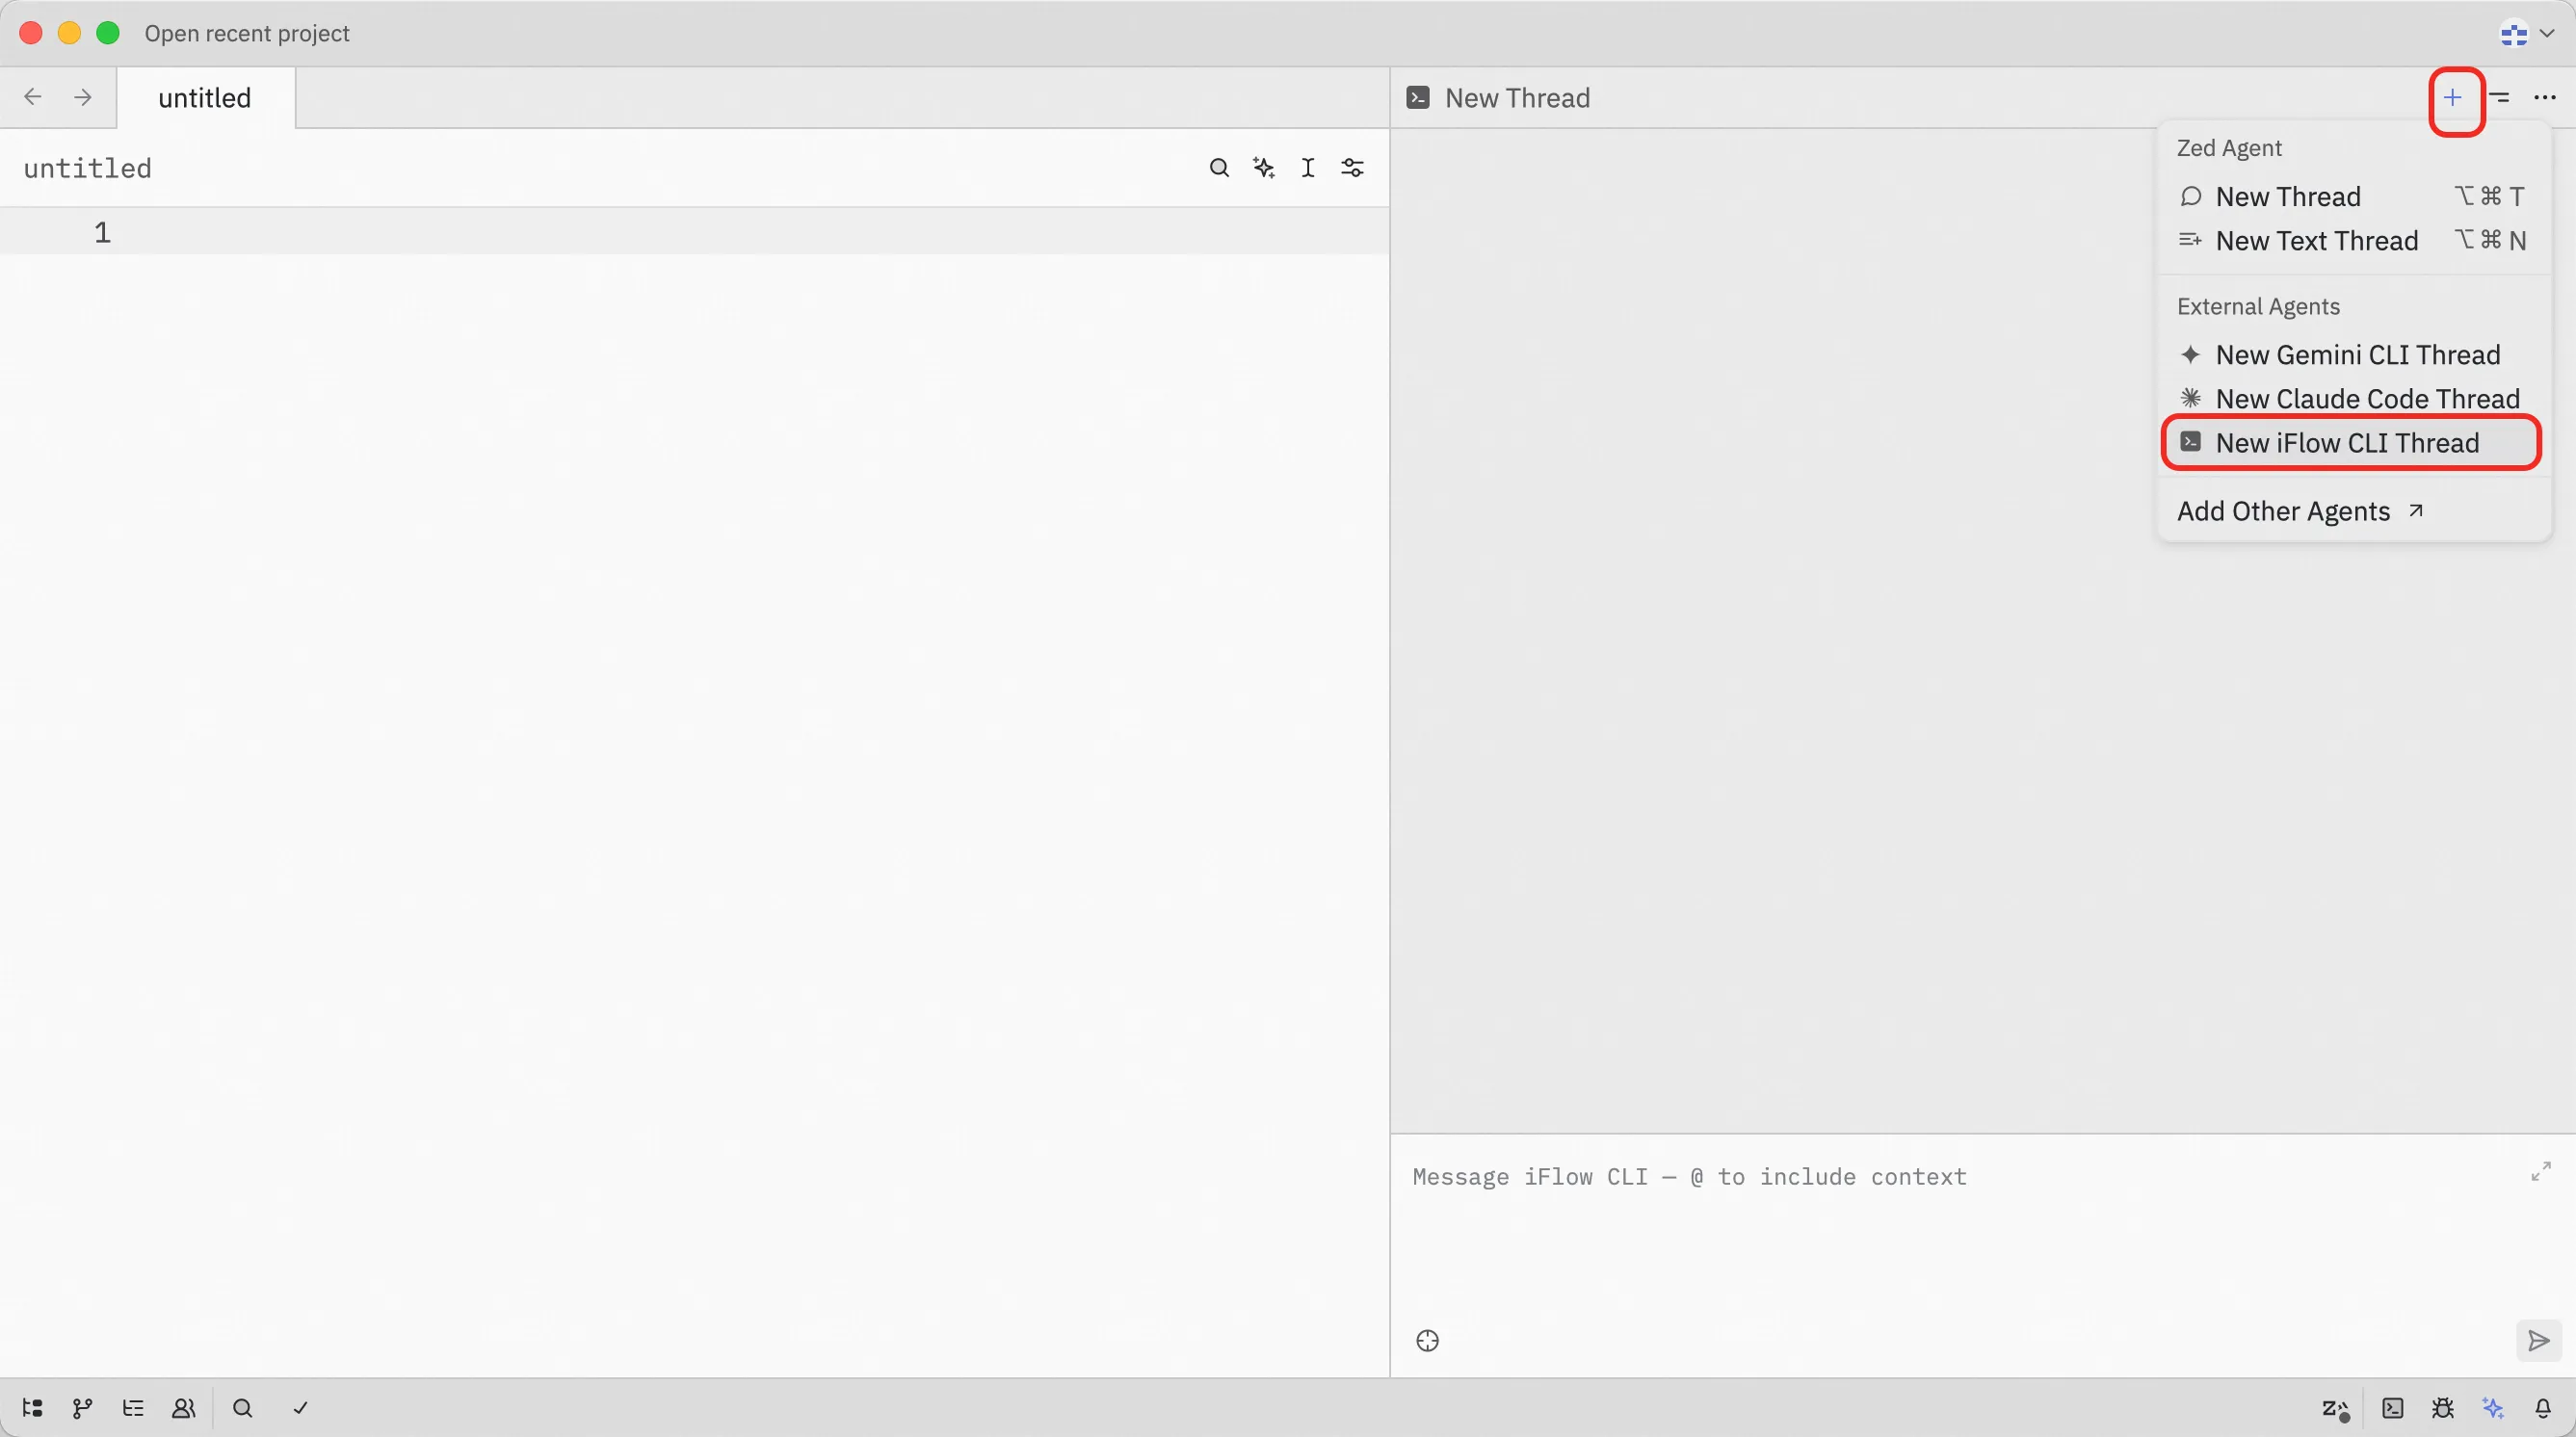Expand the message editor size

pos(2540,1172)
